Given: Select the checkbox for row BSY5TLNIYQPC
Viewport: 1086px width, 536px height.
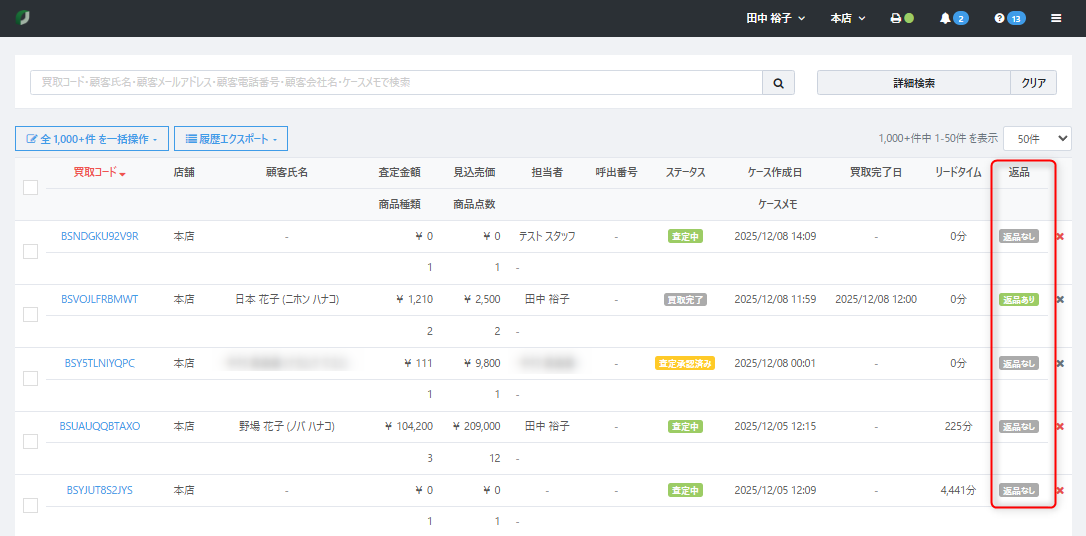Looking at the screenshot, I should pos(30,378).
